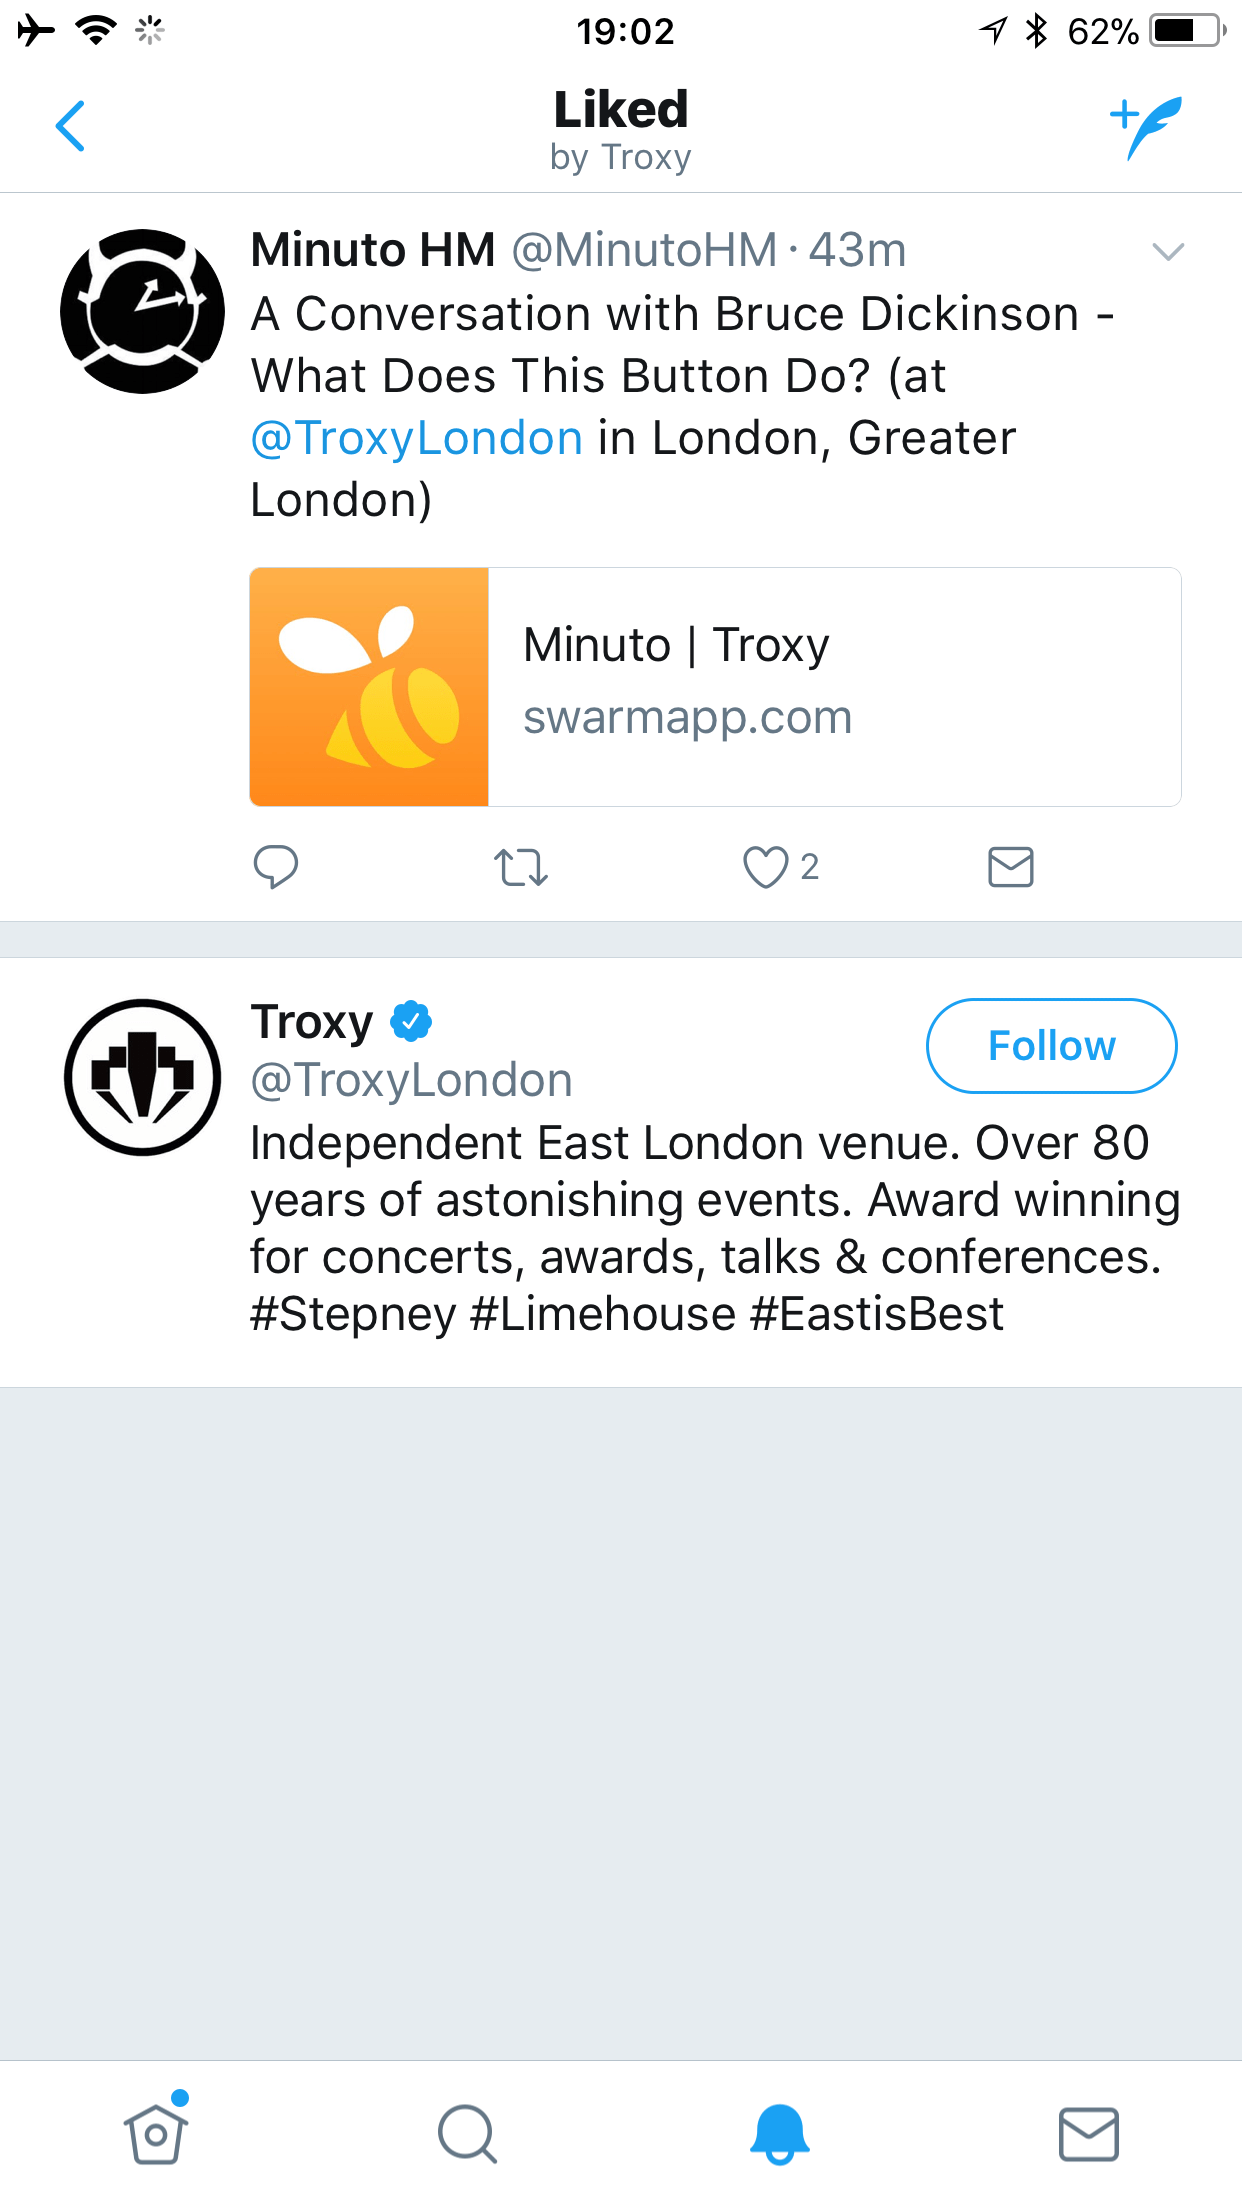Share tweet via direct message icon

click(x=1011, y=867)
